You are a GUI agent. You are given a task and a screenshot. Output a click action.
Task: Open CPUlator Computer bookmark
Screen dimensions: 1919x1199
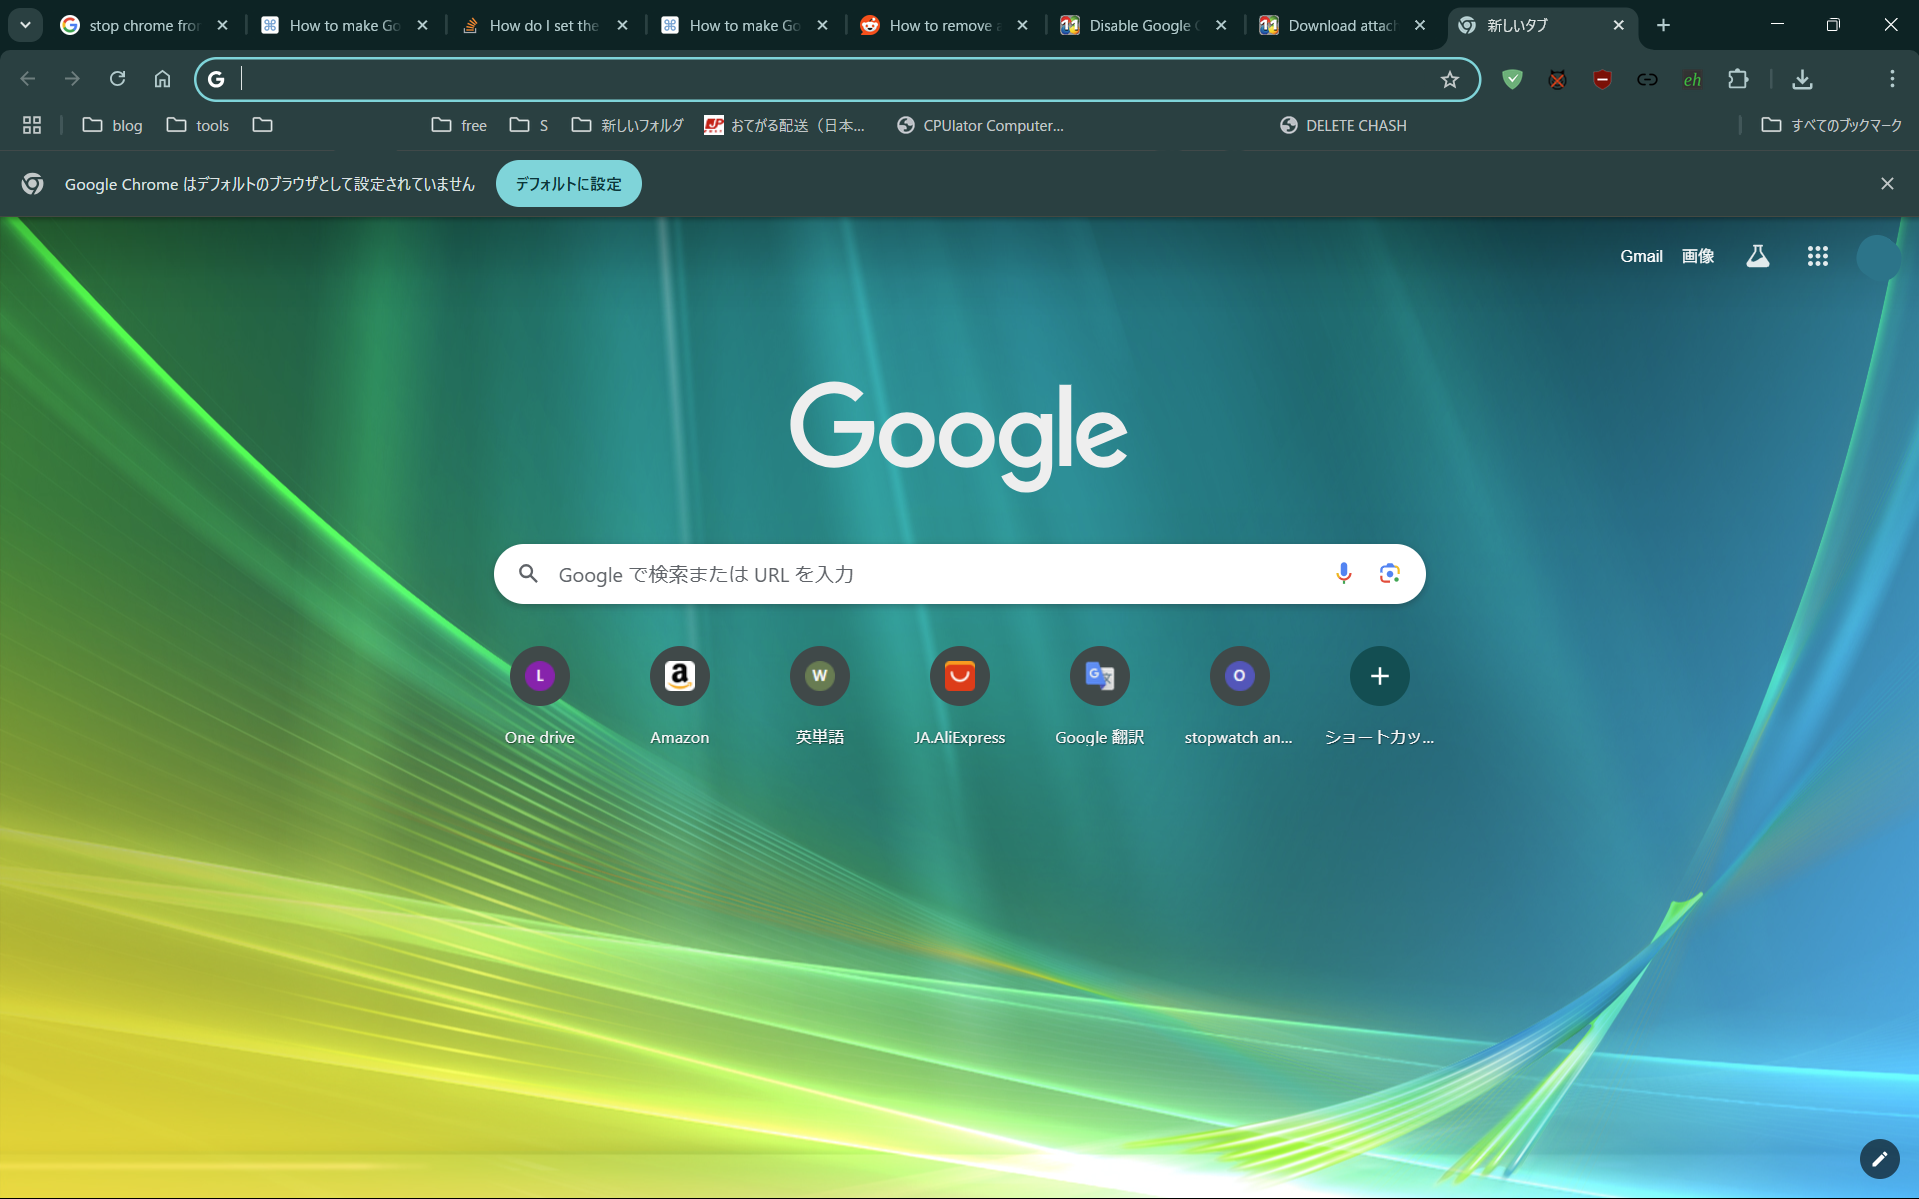980,125
